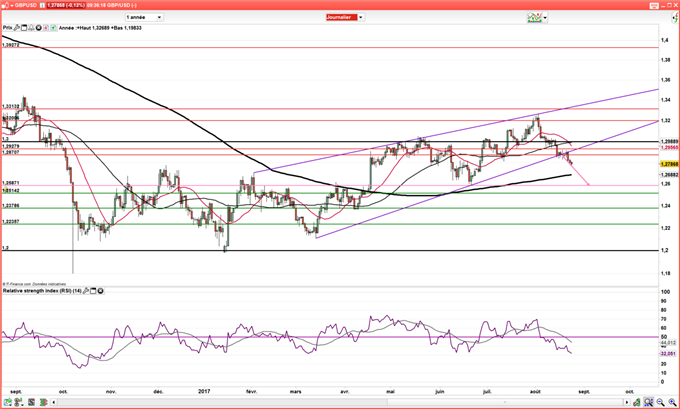680x409 pixels.
Task: Click the 1,29889 price axis label
Action: coord(669,141)
